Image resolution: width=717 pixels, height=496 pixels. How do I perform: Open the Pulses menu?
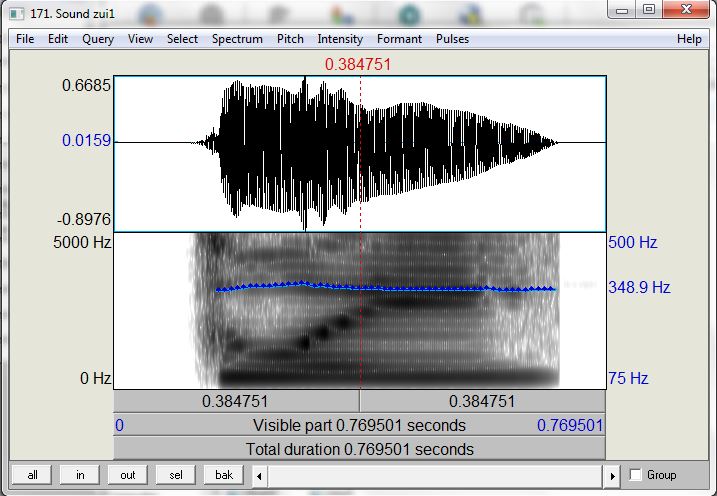pos(452,39)
